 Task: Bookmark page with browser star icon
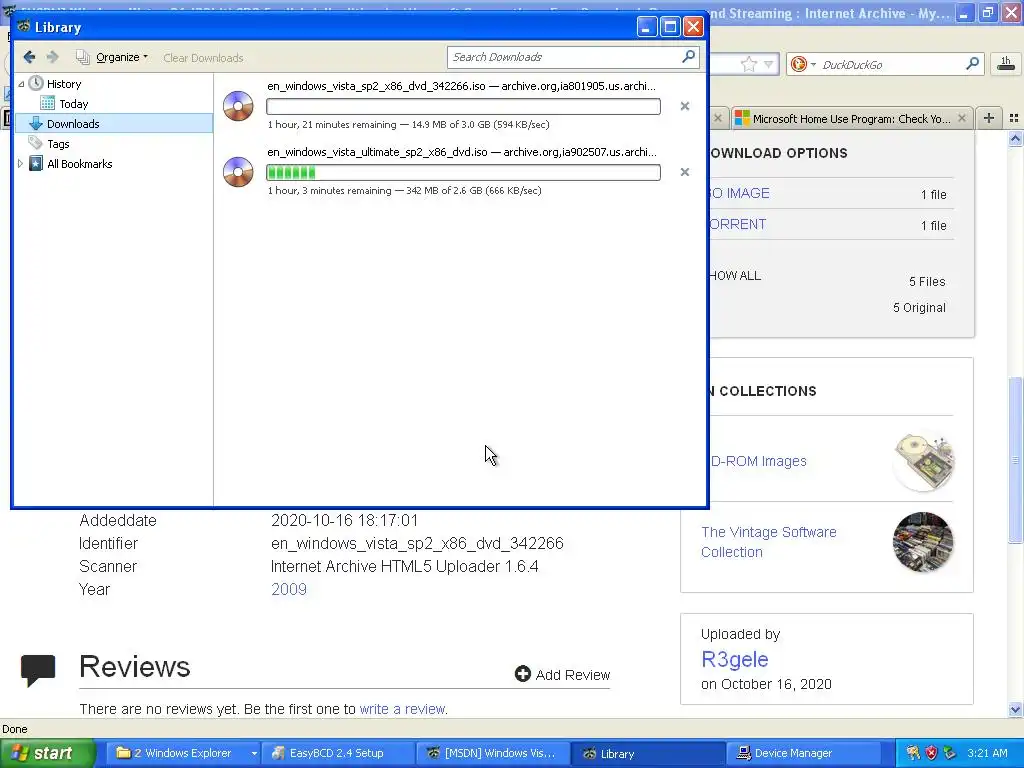[748, 64]
